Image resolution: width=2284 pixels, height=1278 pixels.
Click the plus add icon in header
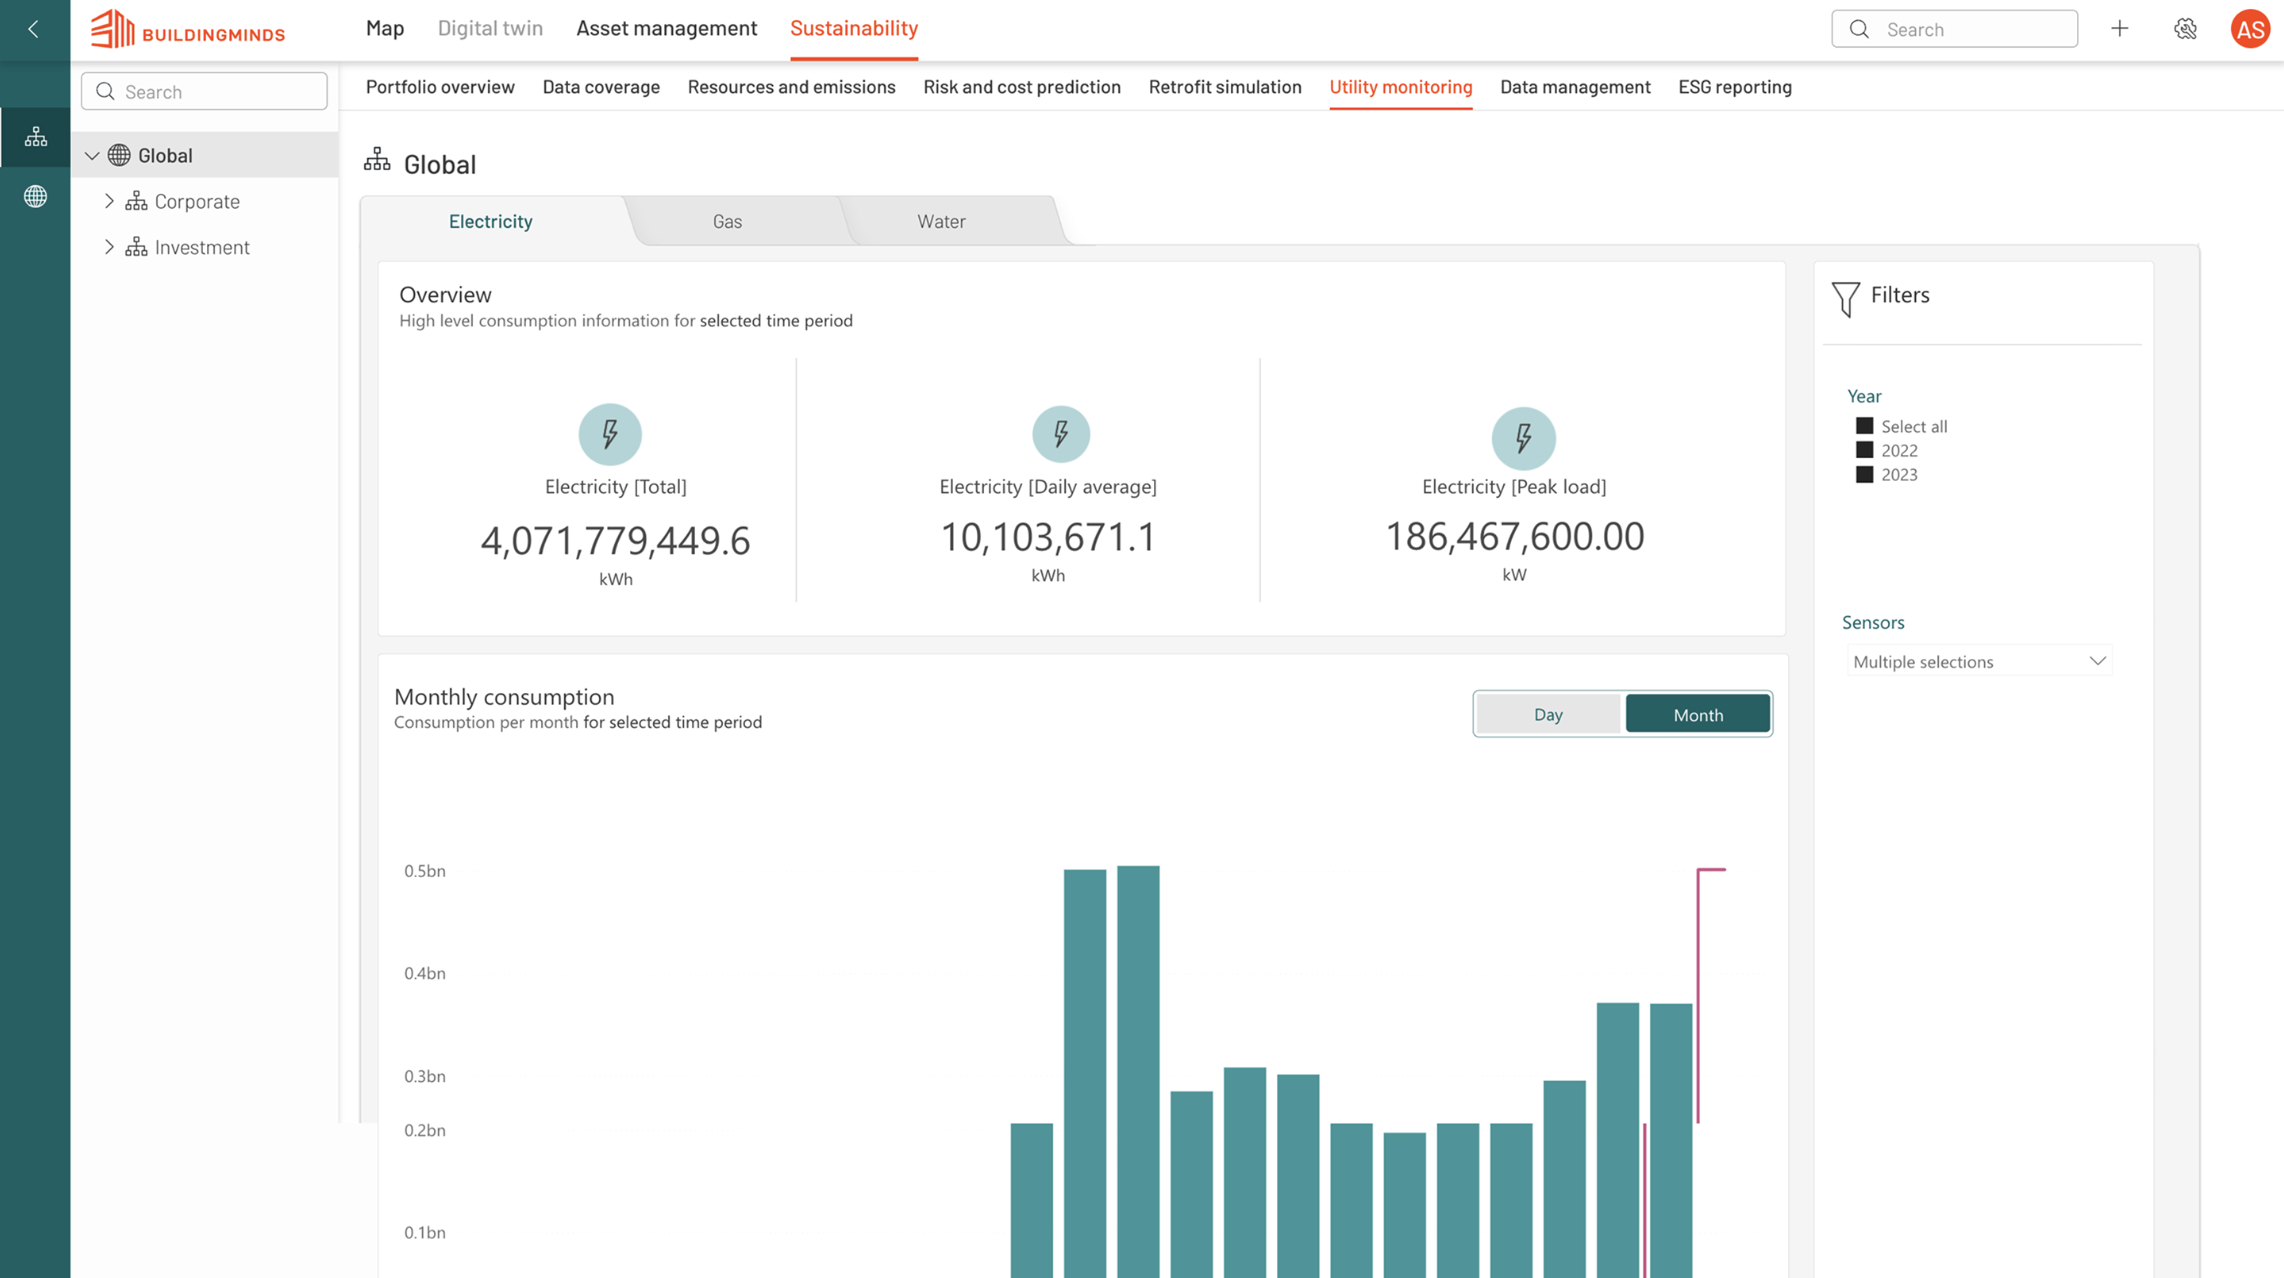pos(2119,29)
